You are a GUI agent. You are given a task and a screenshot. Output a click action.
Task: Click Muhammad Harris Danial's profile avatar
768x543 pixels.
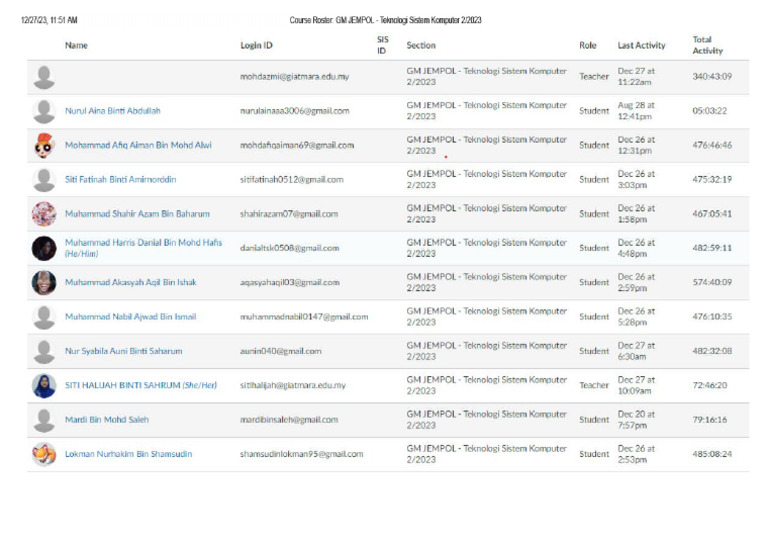pos(44,248)
